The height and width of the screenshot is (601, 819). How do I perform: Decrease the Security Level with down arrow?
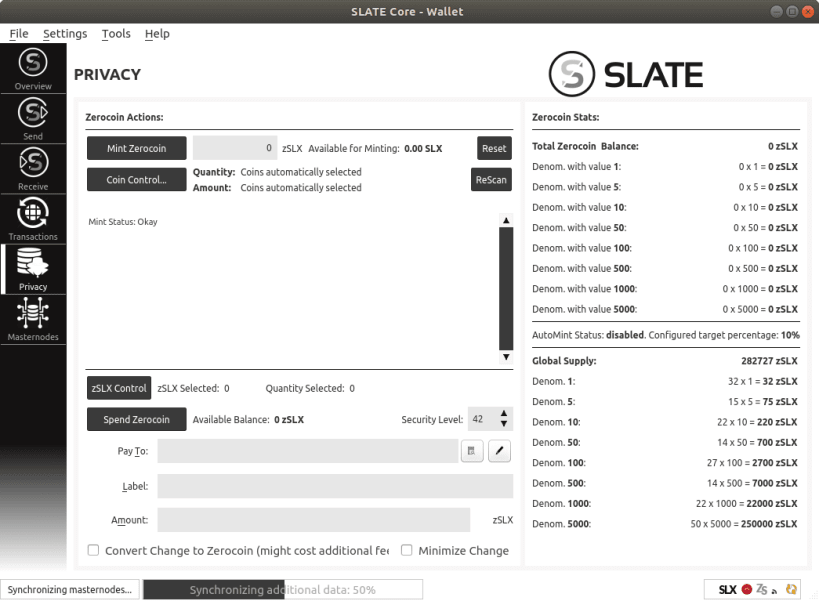[x=504, y=424]
